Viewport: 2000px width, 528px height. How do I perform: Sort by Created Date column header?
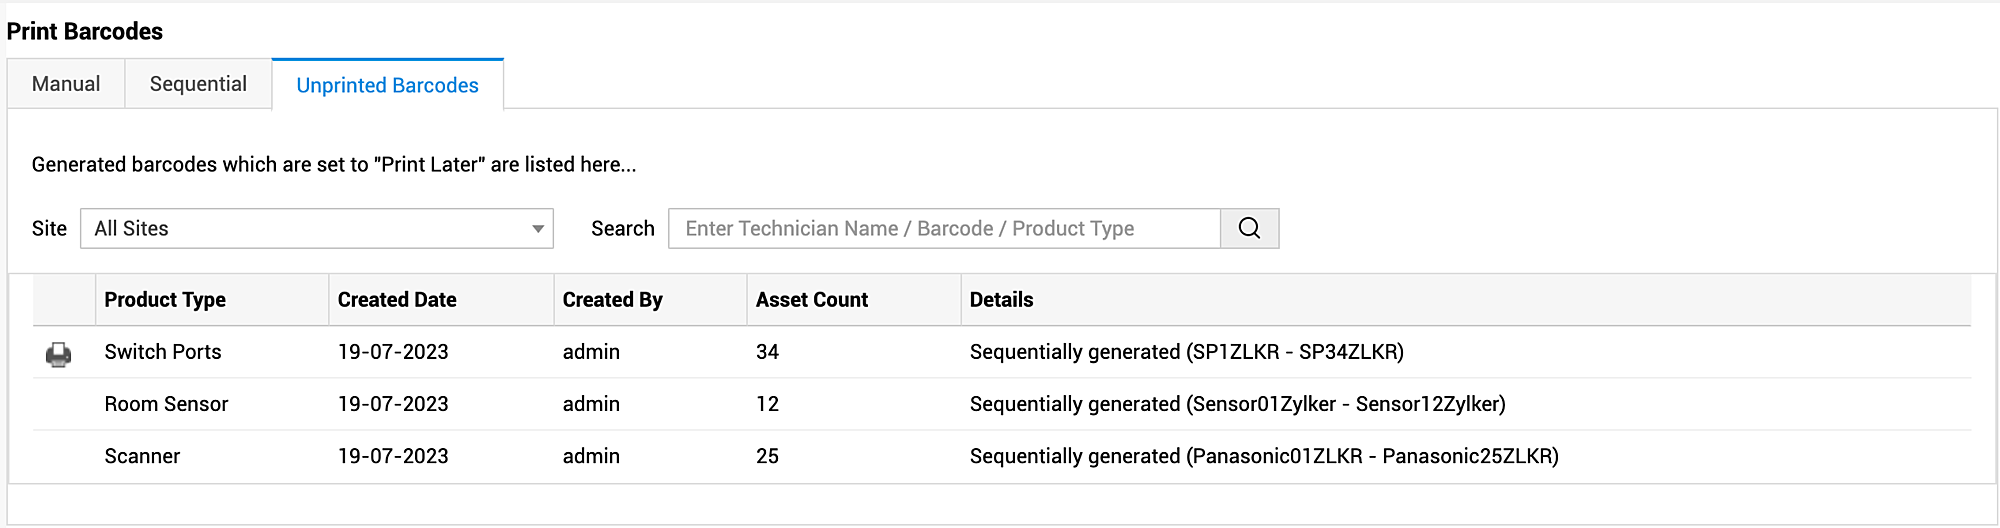pyautogui.click(x=397, y=300)
